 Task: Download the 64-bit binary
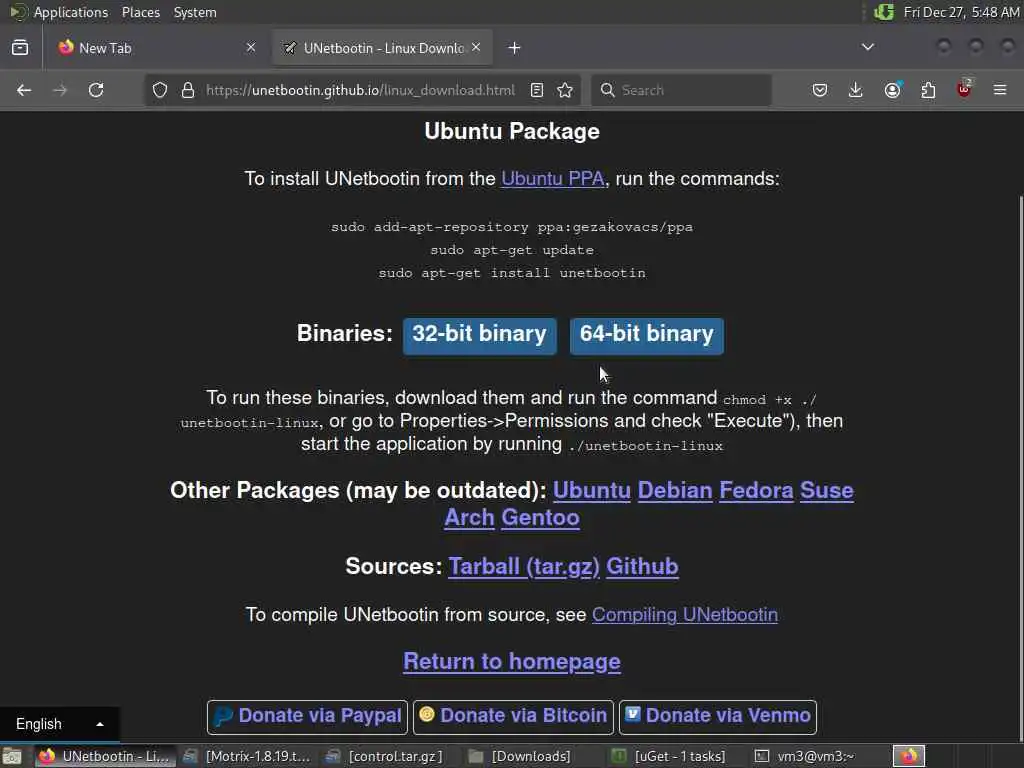click(x=647, y=336)
